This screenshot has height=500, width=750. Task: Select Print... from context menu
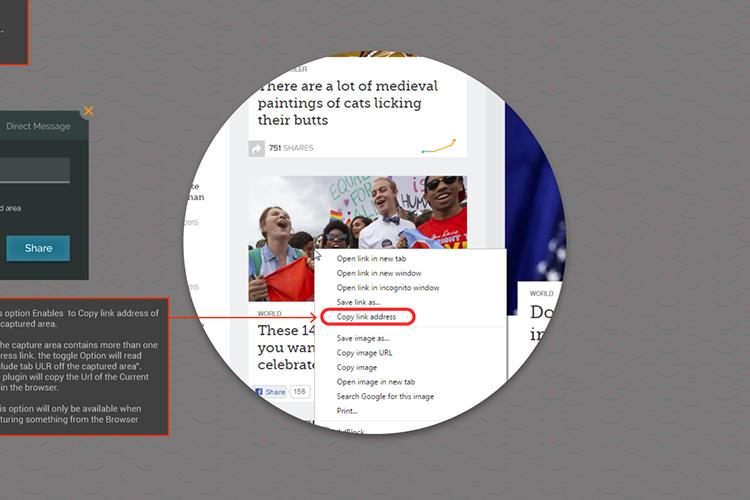347,411
